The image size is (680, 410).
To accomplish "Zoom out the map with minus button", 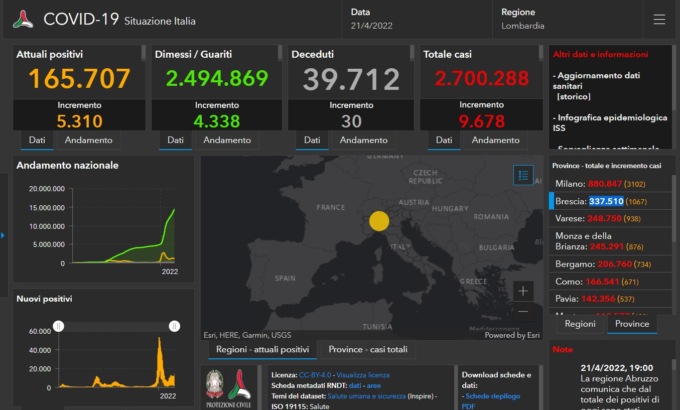I will (x=523, y=312).
